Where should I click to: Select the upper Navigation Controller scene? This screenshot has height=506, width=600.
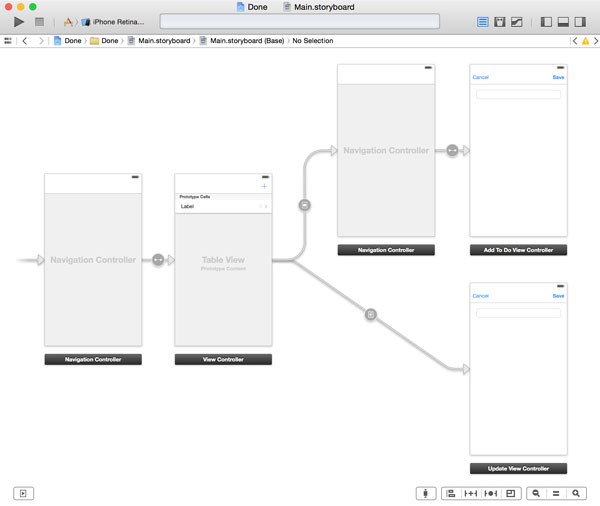coord(386,150)
